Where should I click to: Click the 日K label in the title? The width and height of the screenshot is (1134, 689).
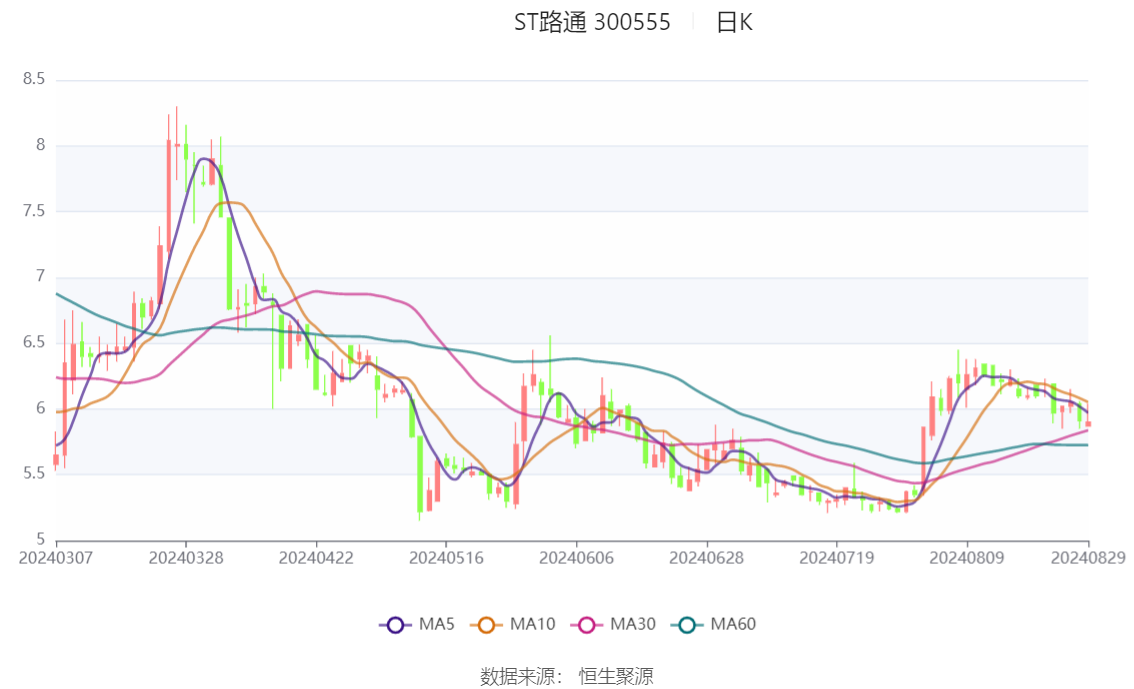pyautogui.click(x=734, y=22)
